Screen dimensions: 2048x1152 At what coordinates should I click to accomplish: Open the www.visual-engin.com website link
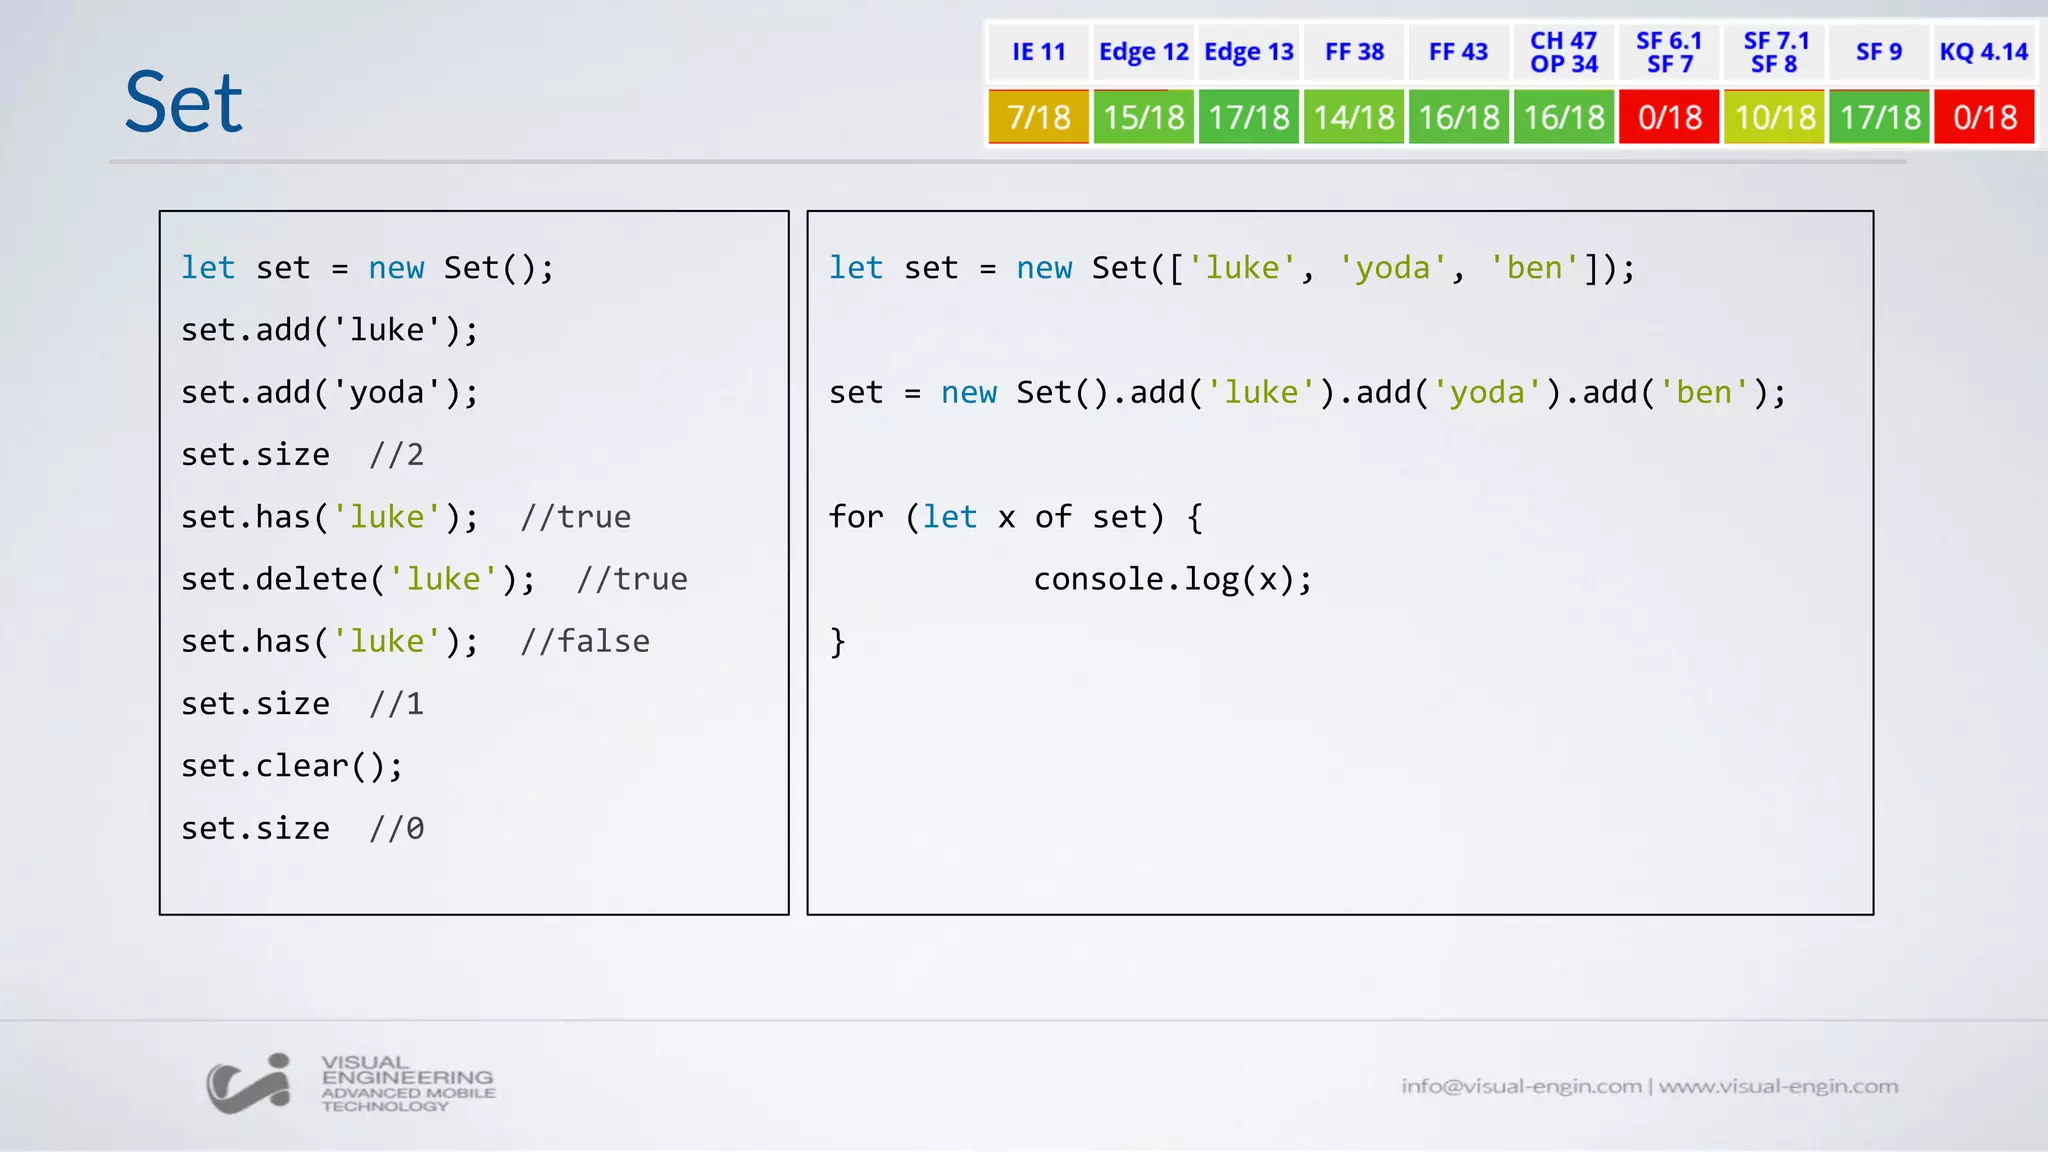[x=1778, y=1086]
